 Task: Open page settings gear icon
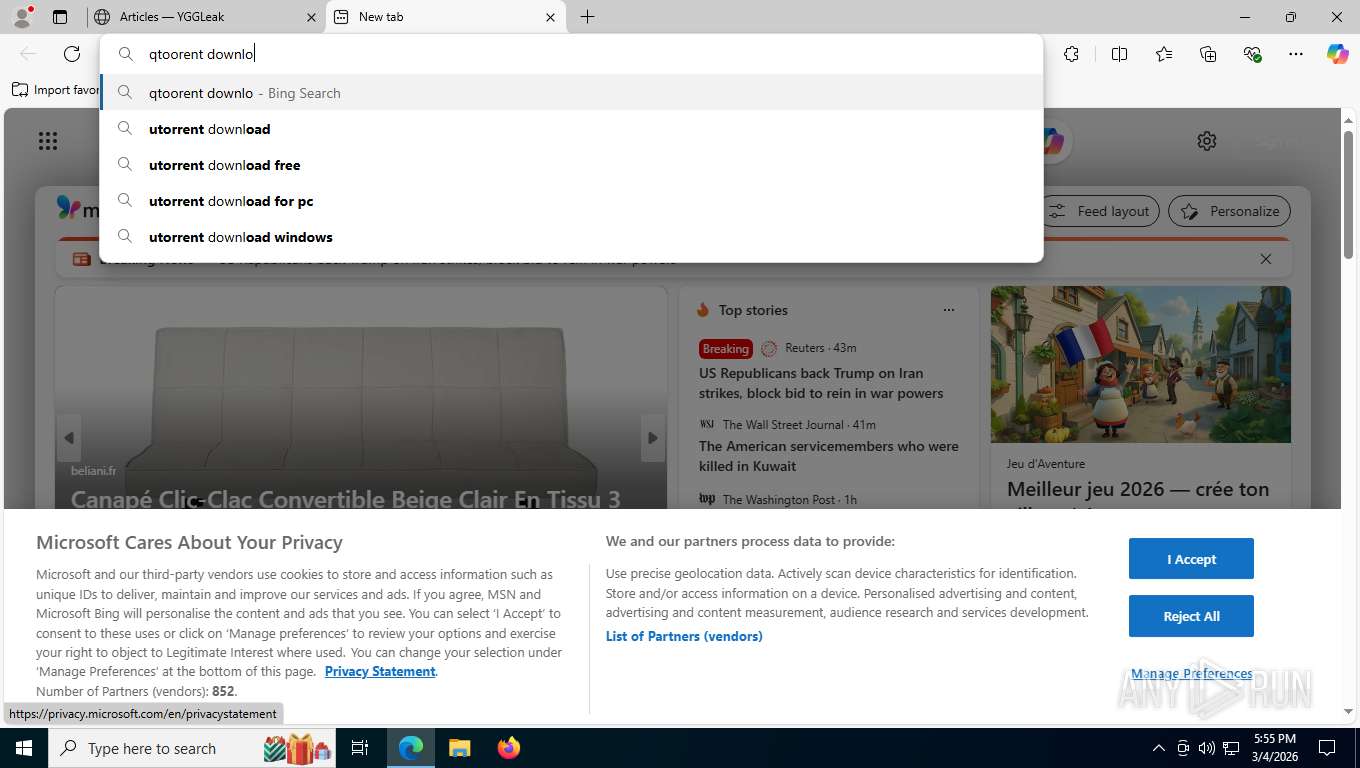click(1207, 141)
